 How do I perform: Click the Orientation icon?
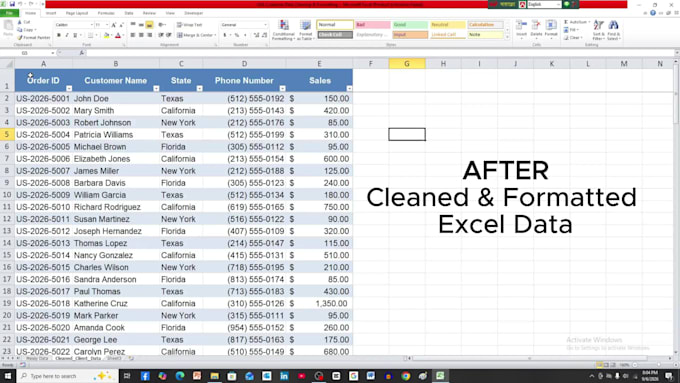[x=162, y=25]
